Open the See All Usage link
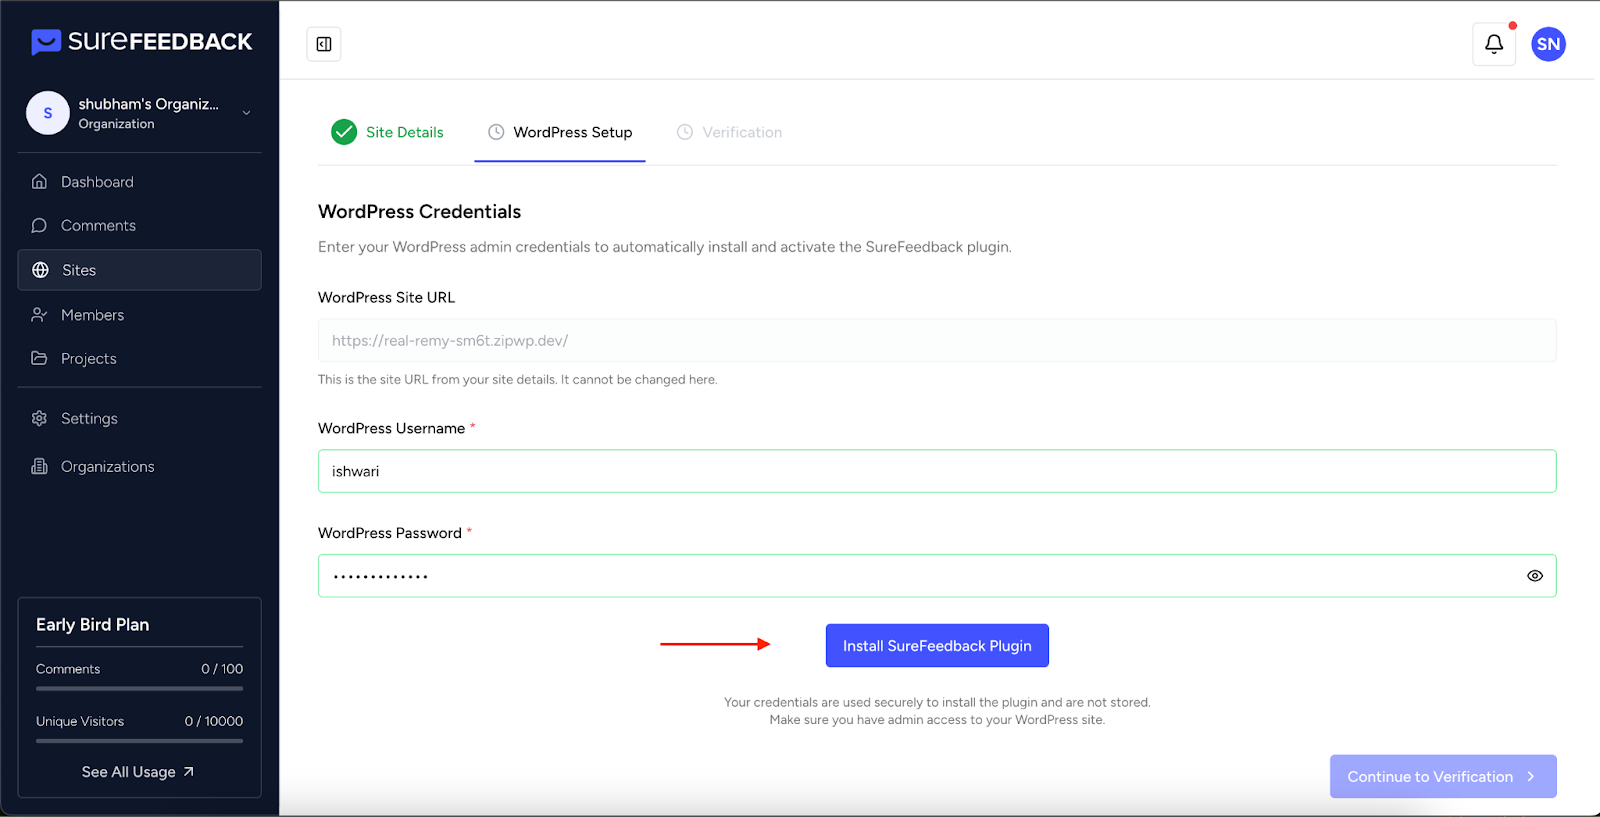Screen dimensions: 1600x817 coord(138,772)
